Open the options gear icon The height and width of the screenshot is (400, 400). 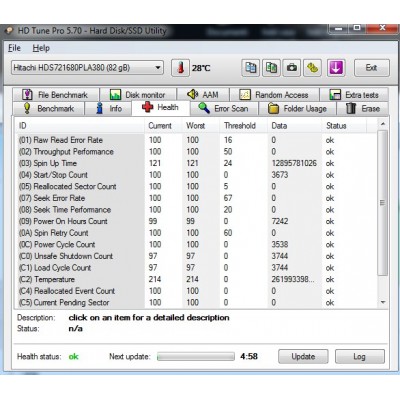coord(313,68)
